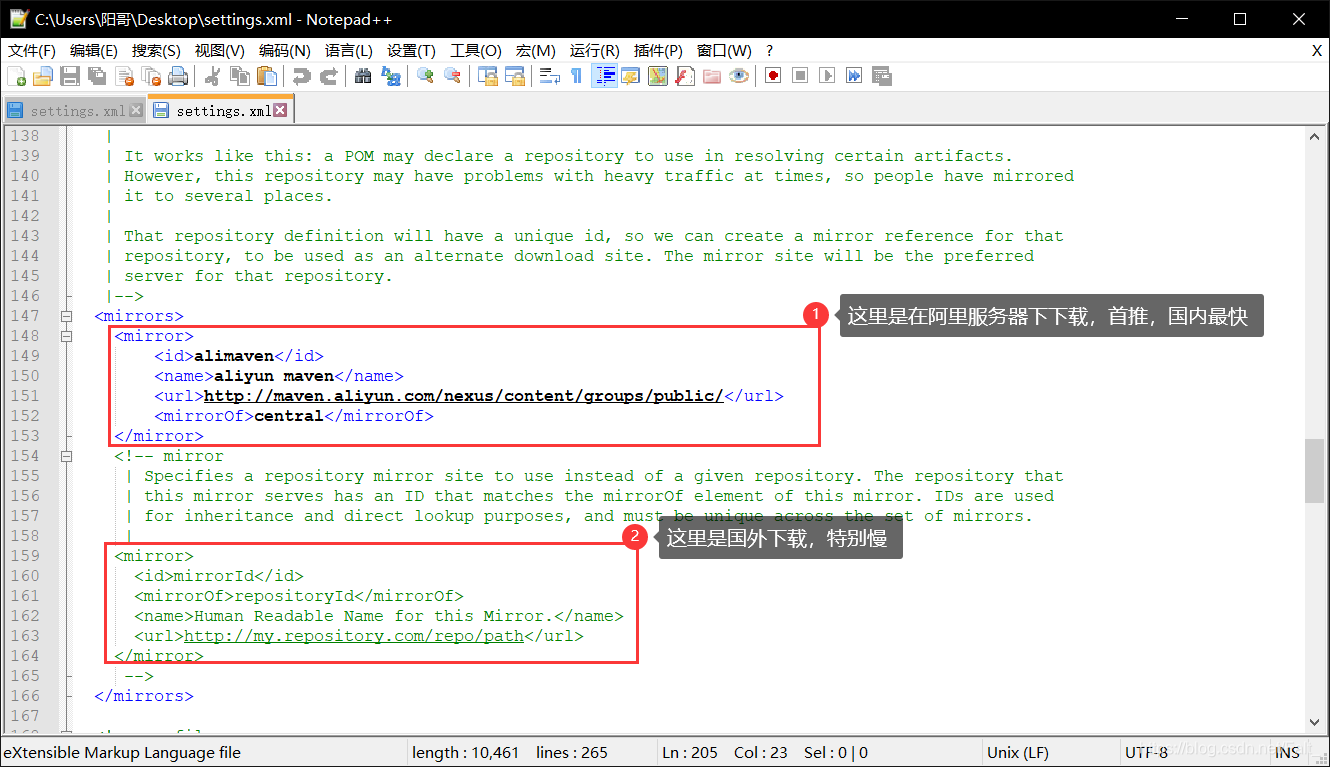Screen dimensions: 1330x767
Task: Play back the recorded macro icon
Action: [x=827, y=76]
